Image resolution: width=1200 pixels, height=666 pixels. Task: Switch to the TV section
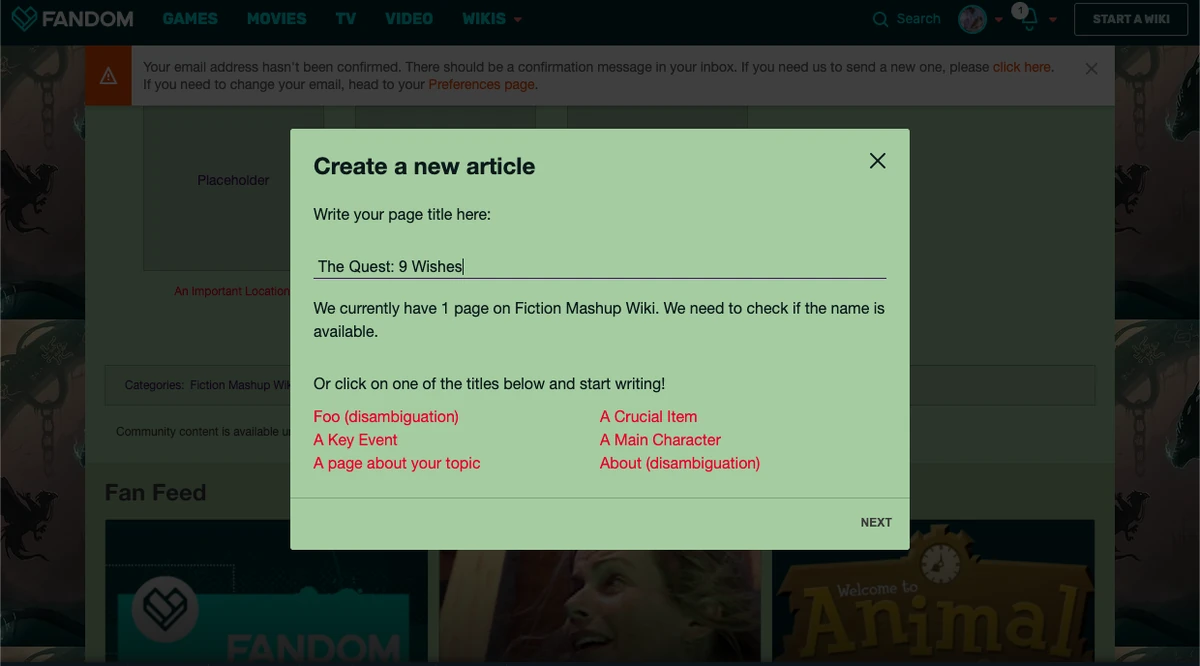pyautogui.click(x=345, y=18)
